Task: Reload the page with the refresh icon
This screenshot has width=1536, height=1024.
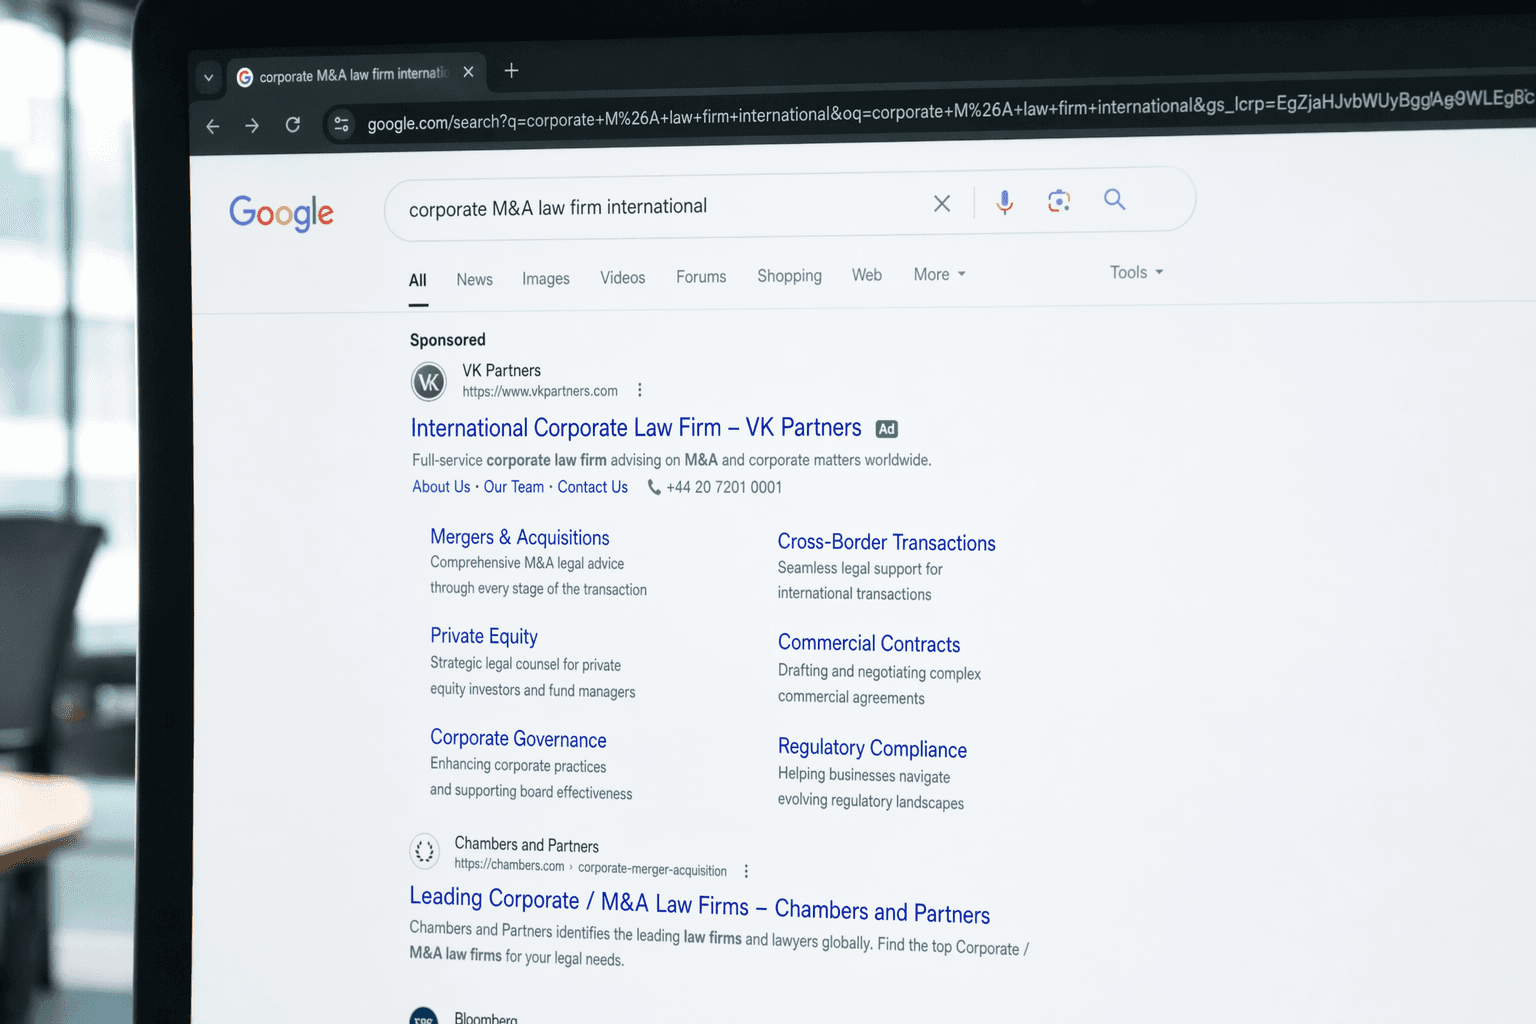Action: click(293, 124)
